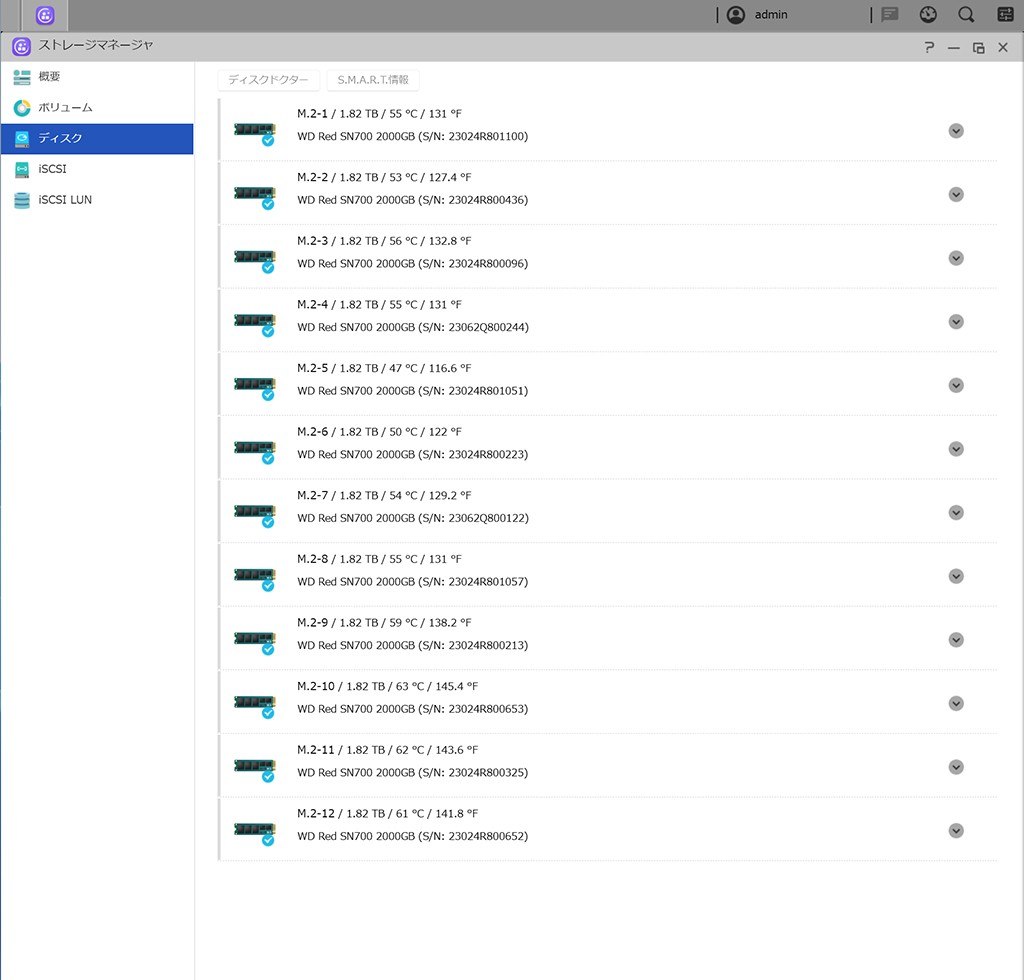Click serial text 23024R800213 line
Image resolution: width=1024 pixels, height=980 pixels.
tap(413, 645)
